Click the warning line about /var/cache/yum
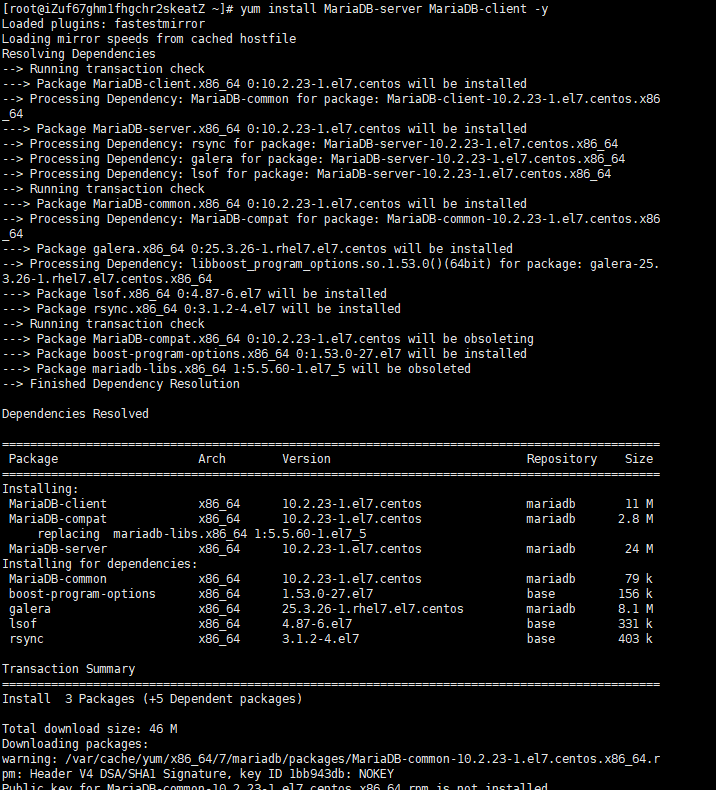 pos(331,759)
